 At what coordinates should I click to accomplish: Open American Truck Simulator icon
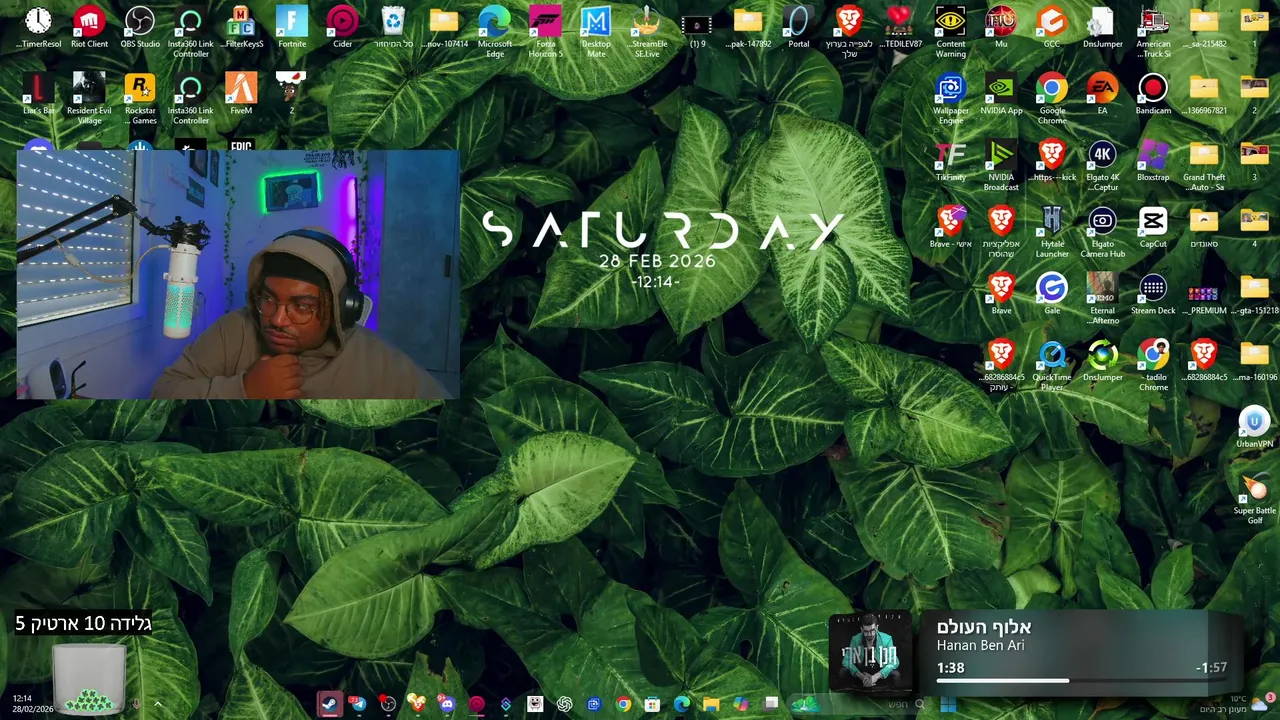pos(1153,31)
